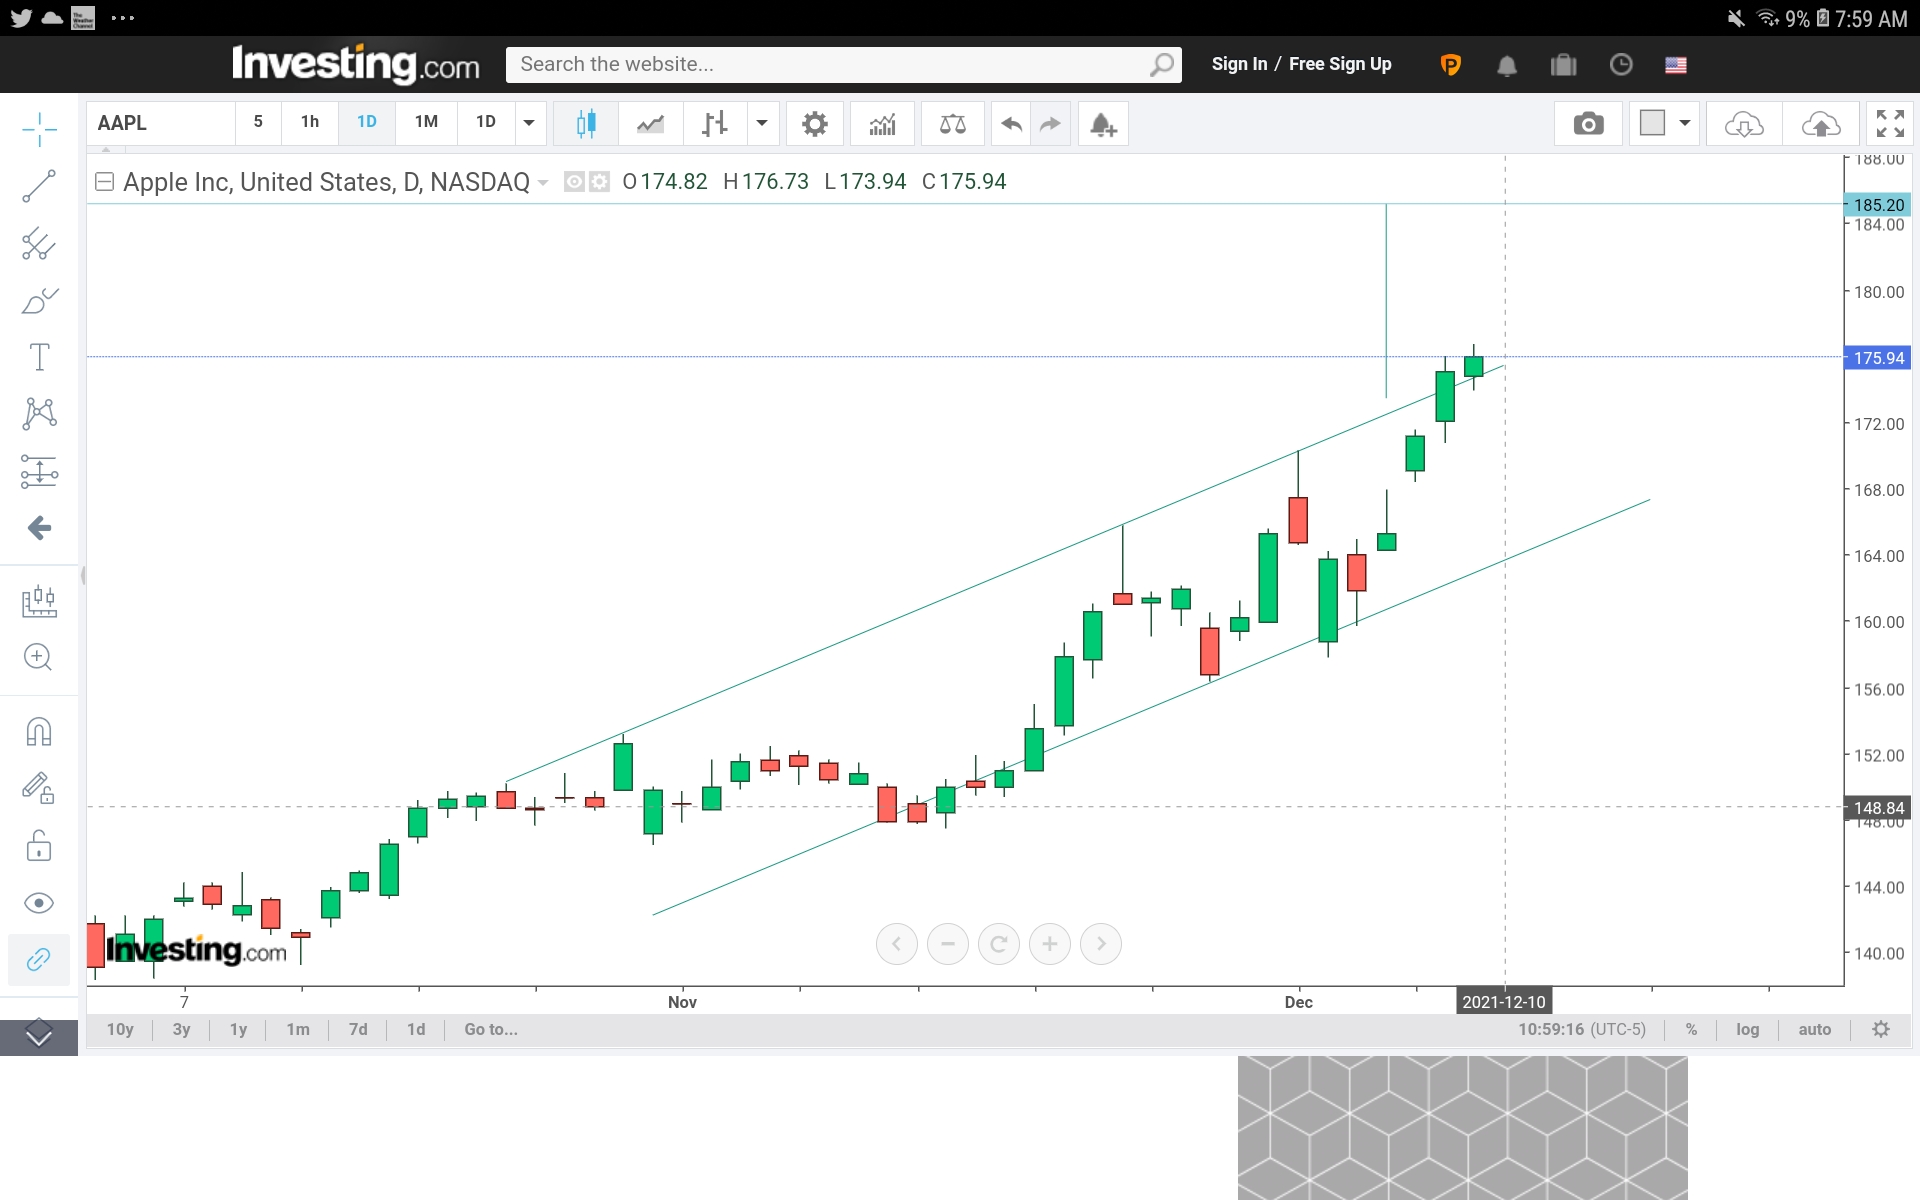
Task: Click the Go to... button
Action: coord(490,1029)
